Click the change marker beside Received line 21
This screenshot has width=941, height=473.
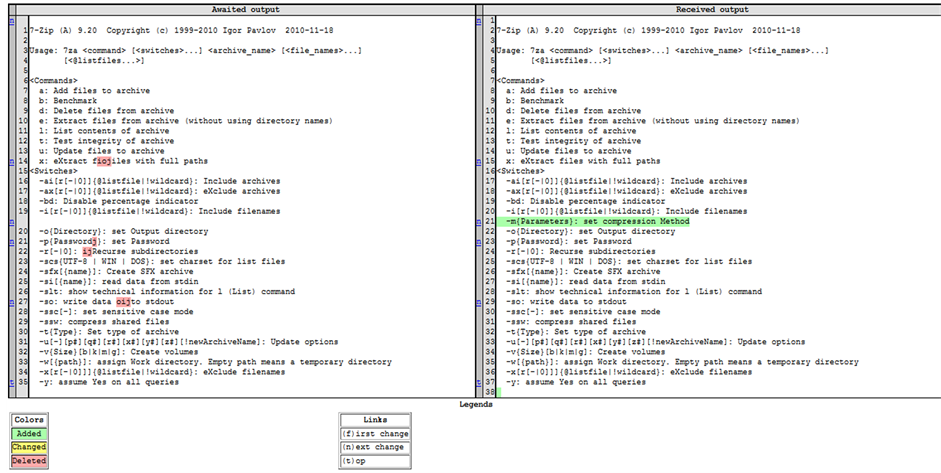480,221
